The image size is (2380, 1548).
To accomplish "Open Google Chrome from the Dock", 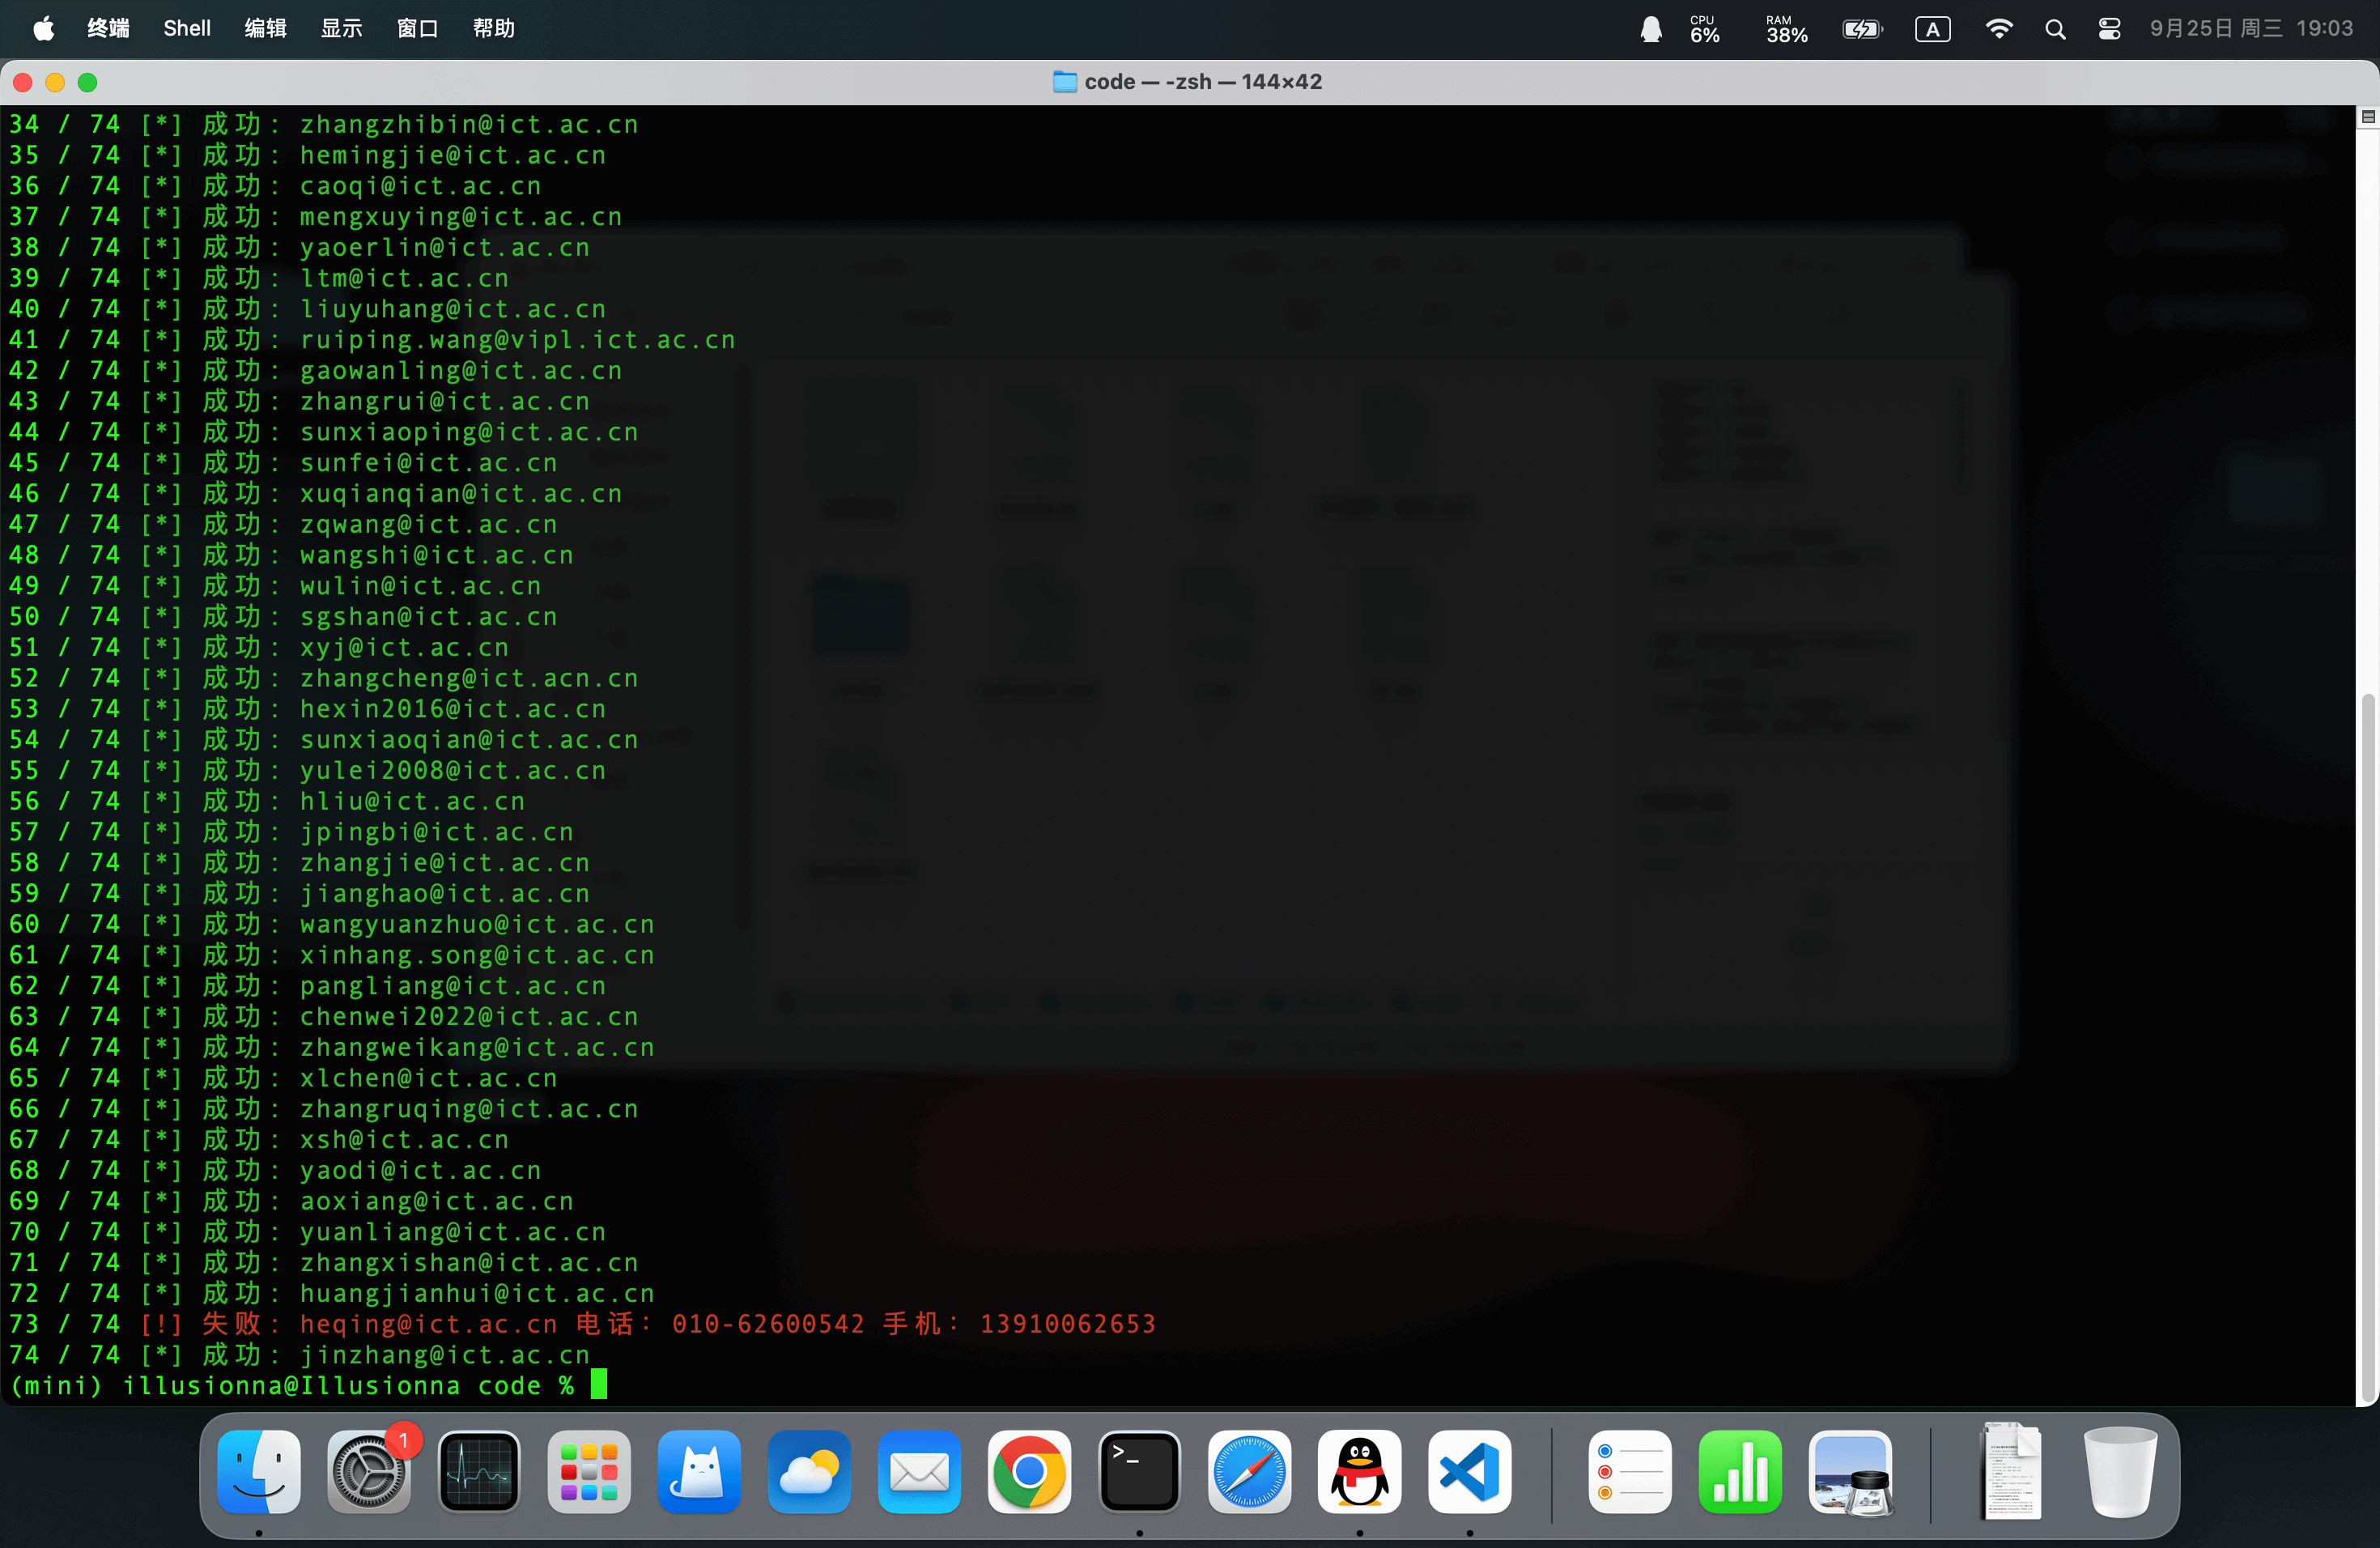I will pos(1029,1472).
